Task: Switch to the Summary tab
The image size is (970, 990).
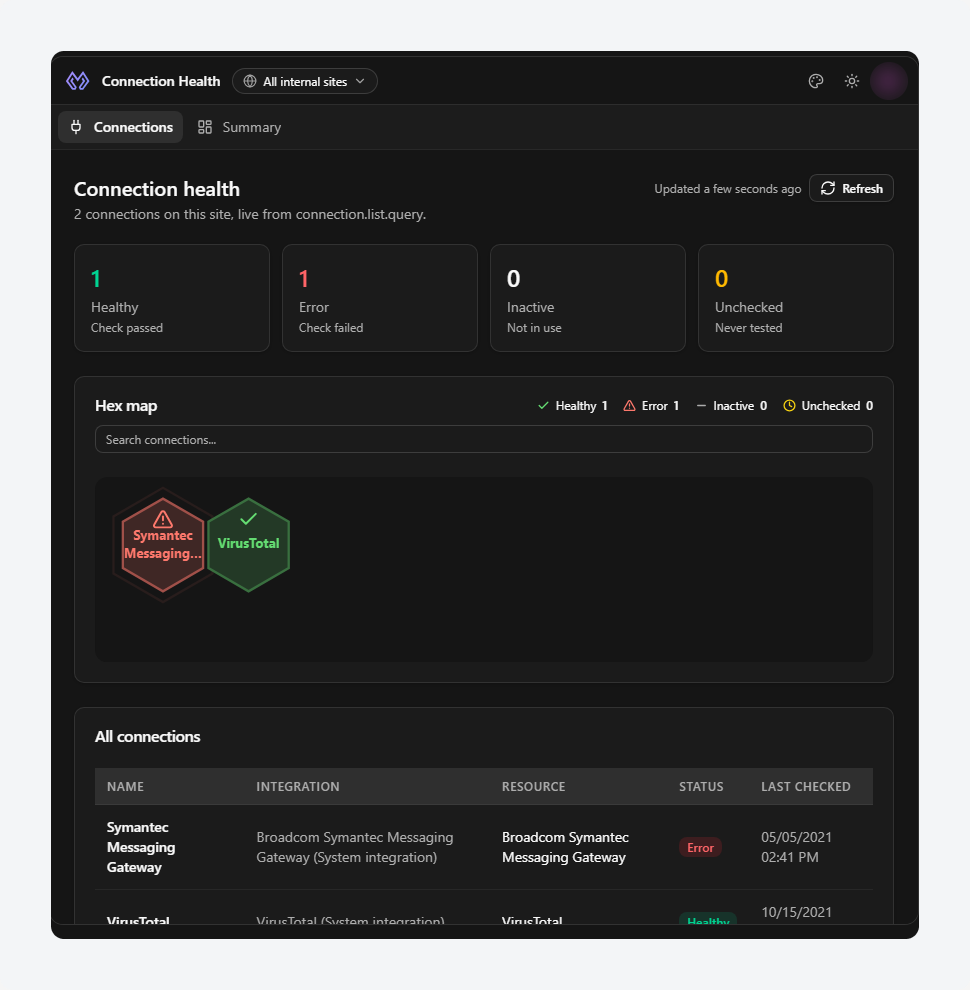Action: [239, 127]
